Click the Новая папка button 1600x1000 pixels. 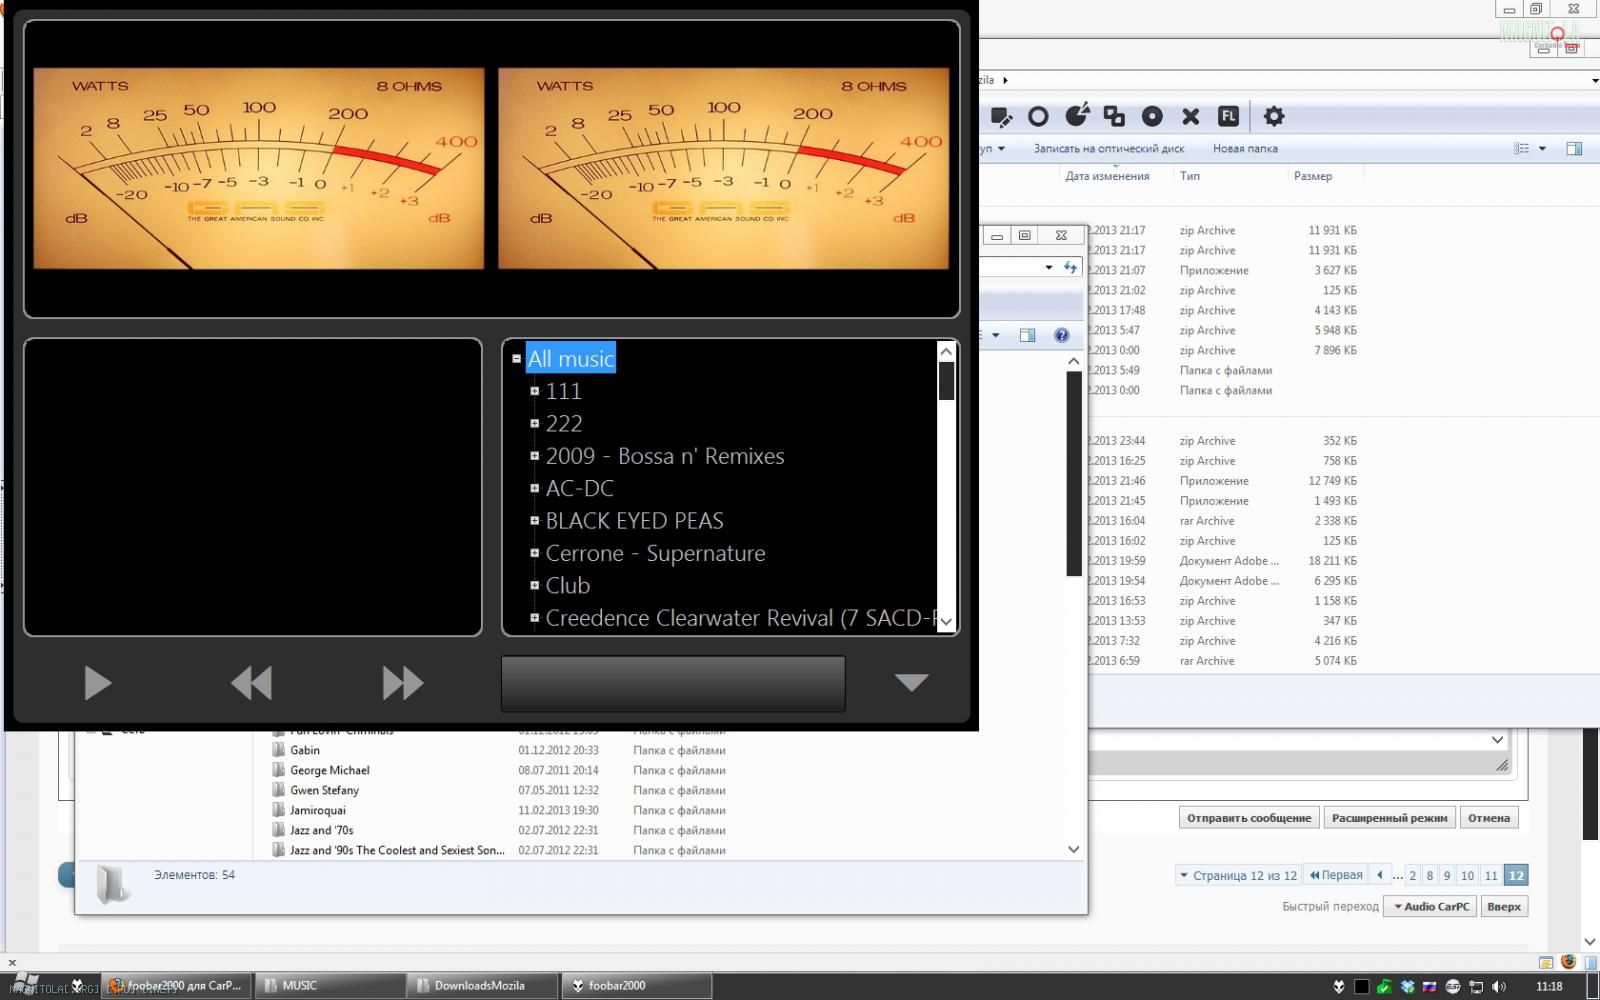1245,148
